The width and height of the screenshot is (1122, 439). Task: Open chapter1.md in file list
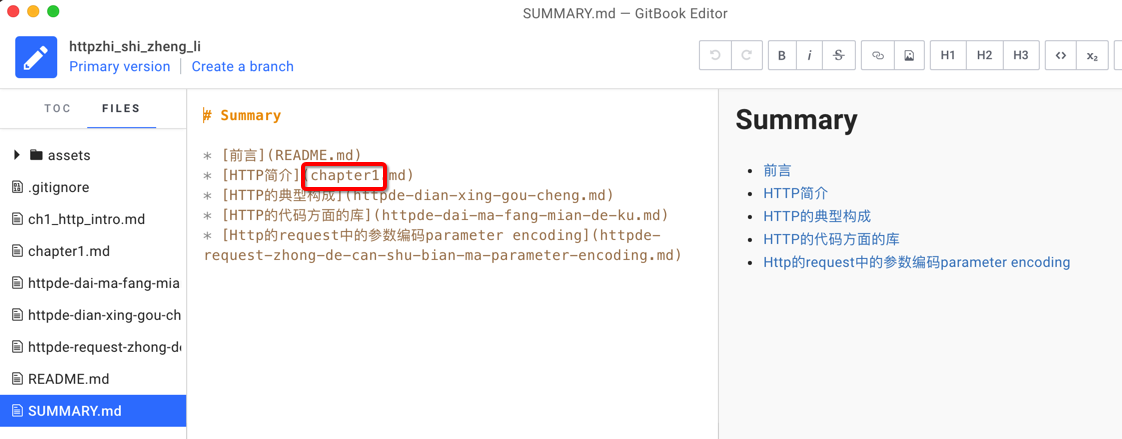coord(69,251)
